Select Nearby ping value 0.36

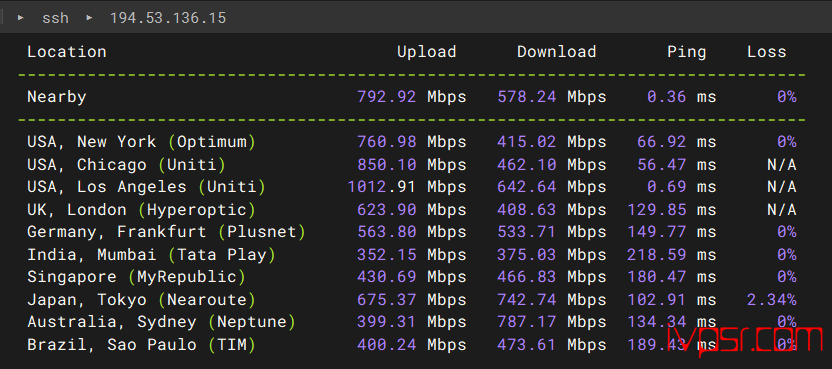[666, 97]
